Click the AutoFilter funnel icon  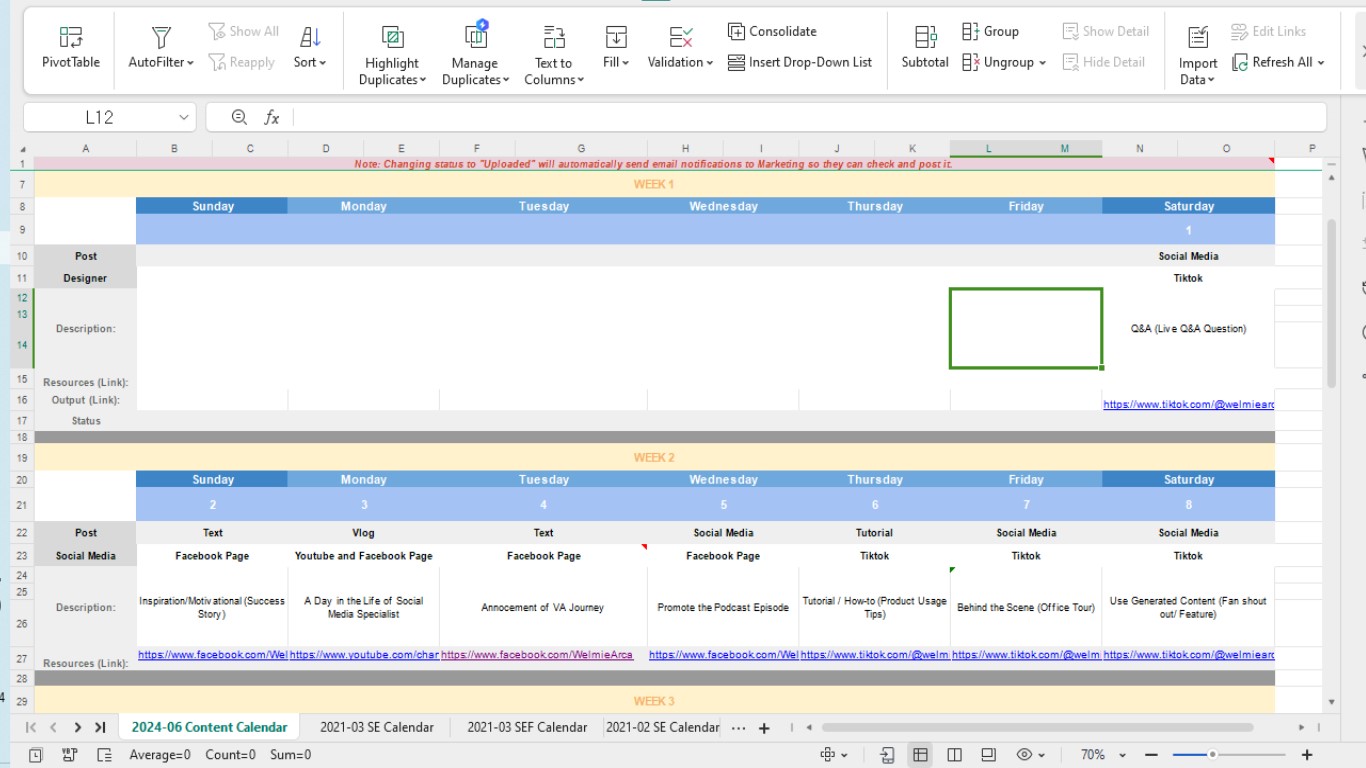(x=161, y=38)
